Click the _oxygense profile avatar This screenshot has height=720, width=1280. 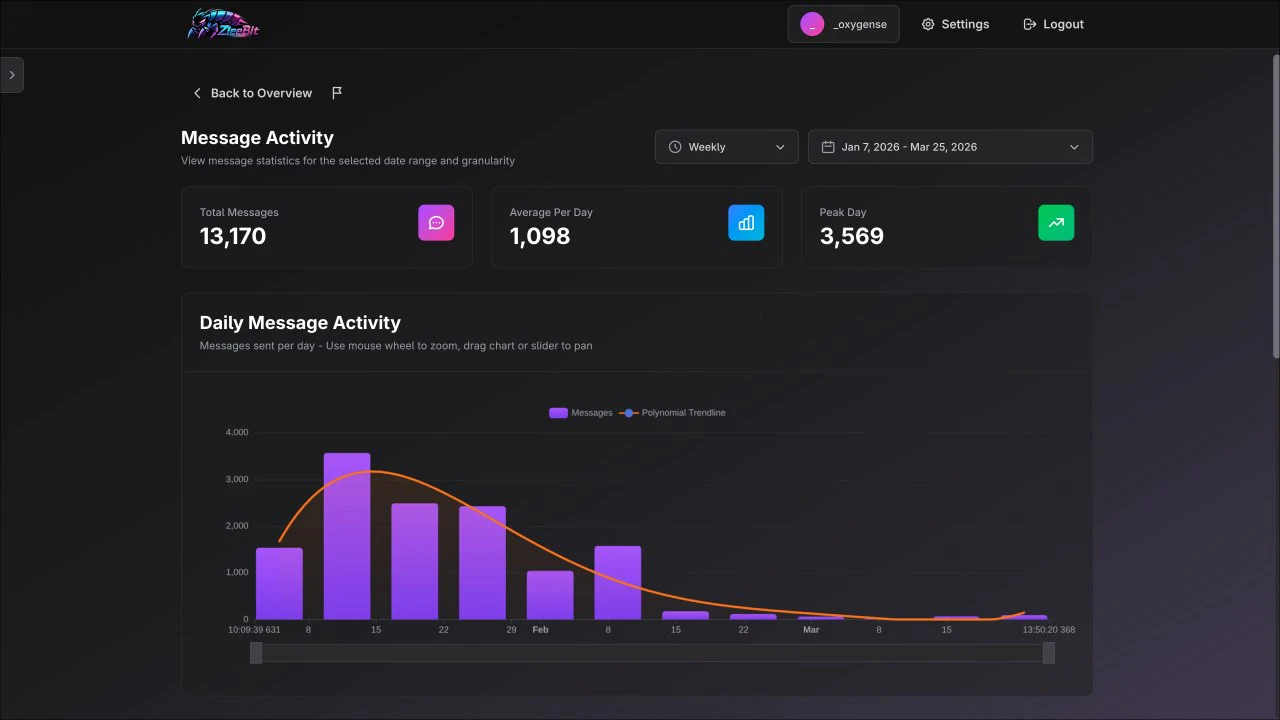pyautogui.click(x=811, y=23)
